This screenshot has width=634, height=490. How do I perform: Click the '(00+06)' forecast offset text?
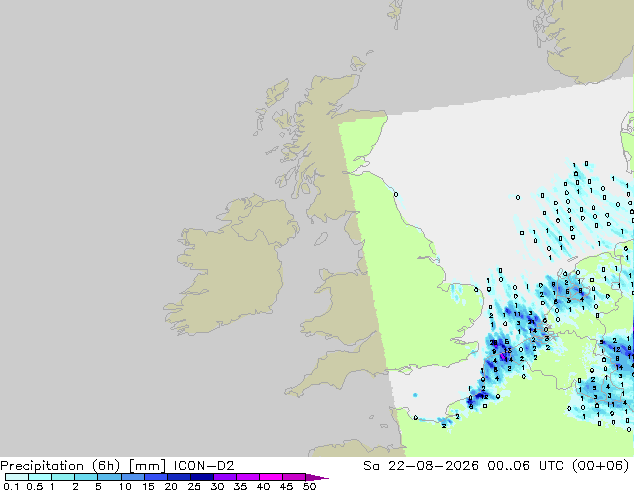click(x=601, y=466)
